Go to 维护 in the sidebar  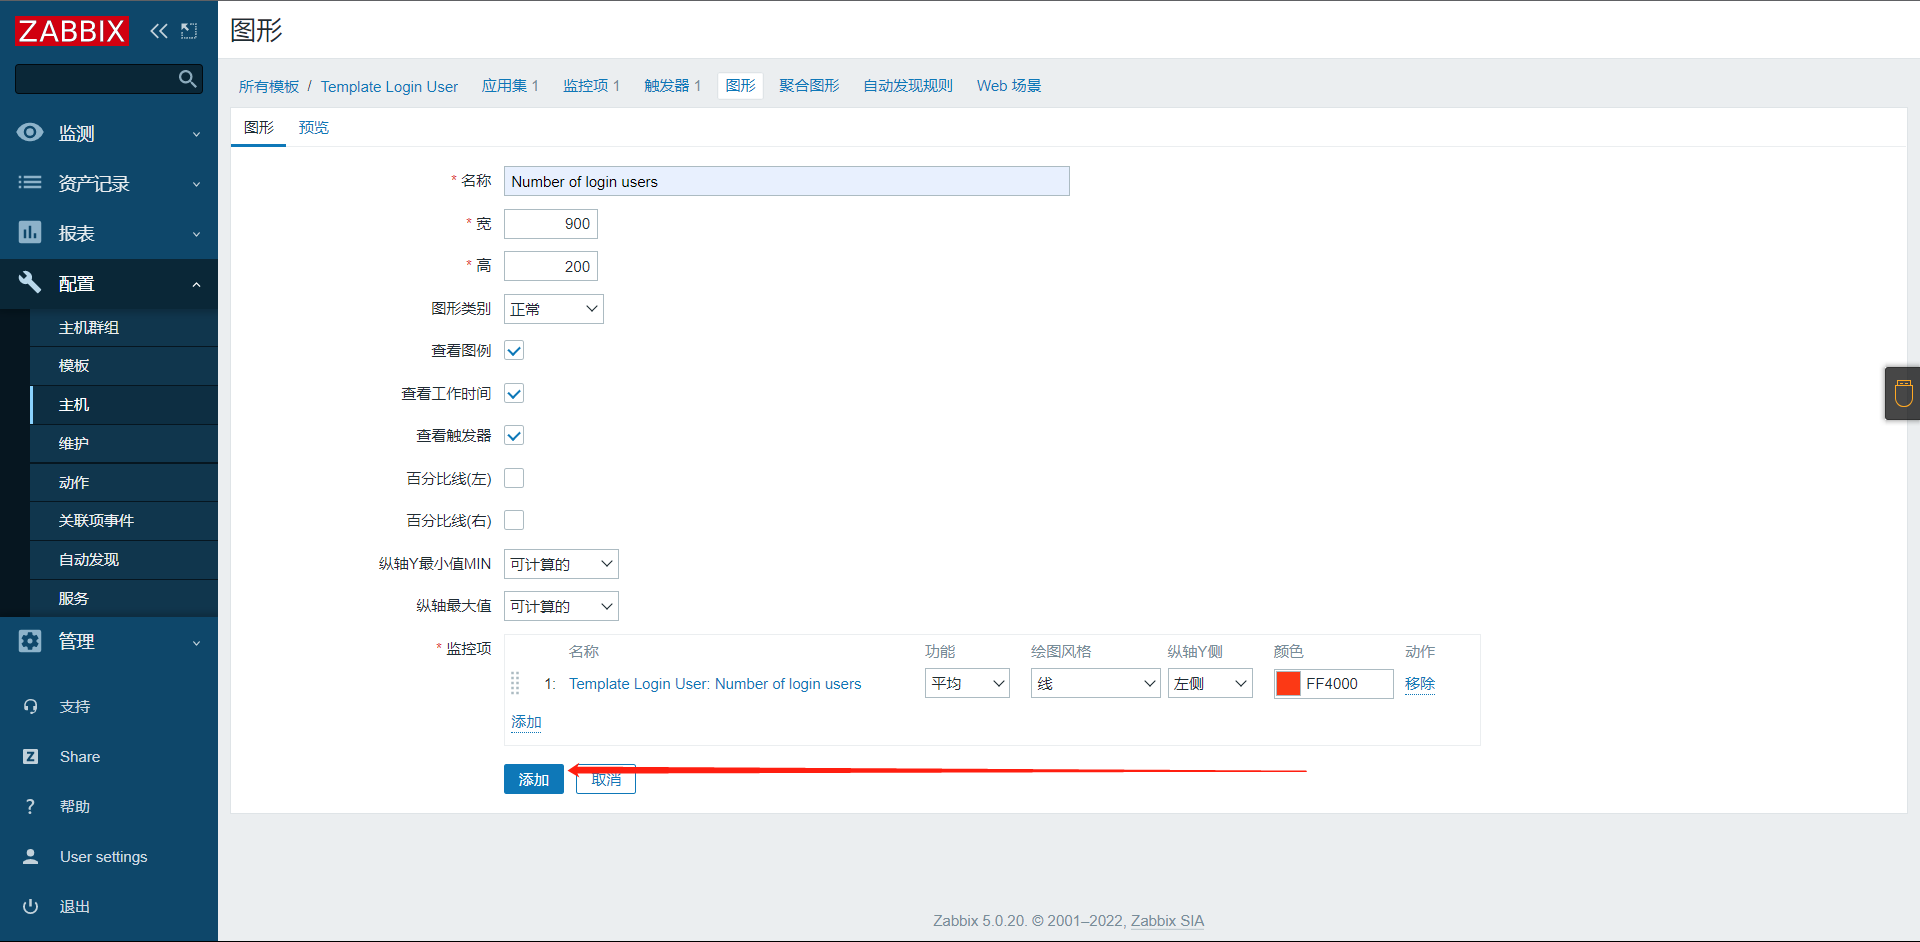(x=124, y=444)
